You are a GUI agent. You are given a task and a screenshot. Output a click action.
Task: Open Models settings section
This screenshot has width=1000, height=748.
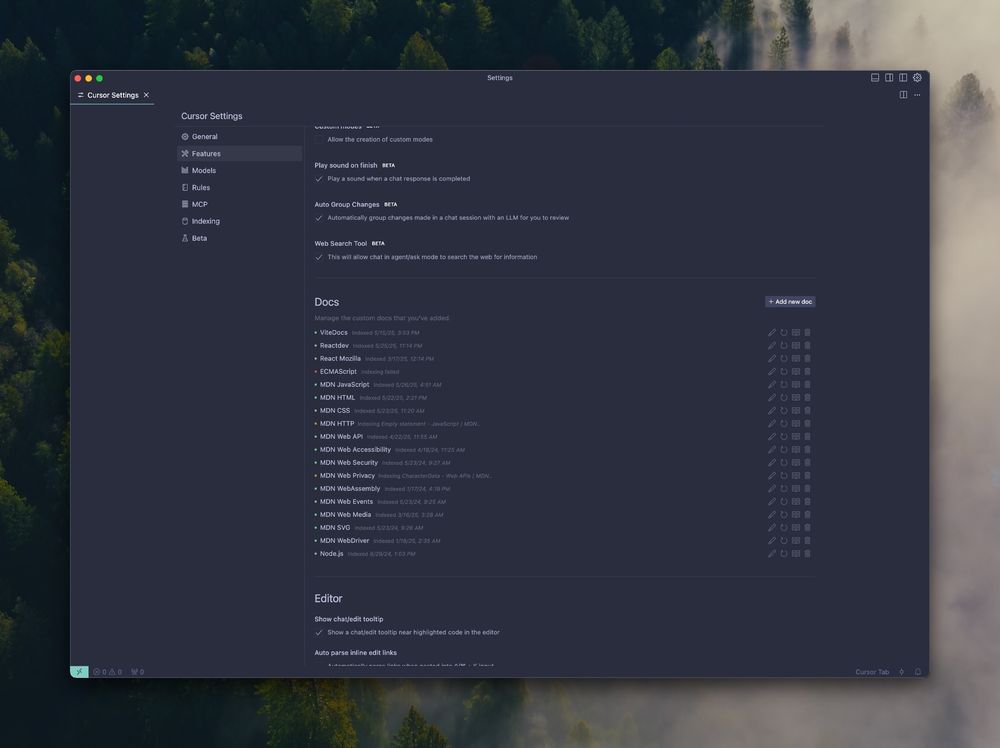click(x=239, y=170)
